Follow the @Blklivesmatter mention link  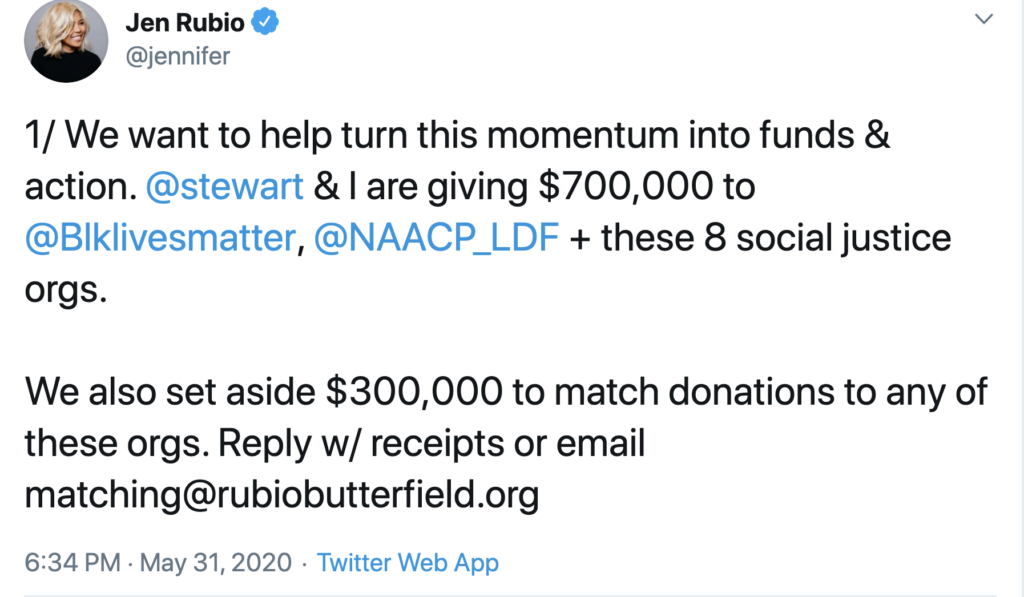click(161, 237)
